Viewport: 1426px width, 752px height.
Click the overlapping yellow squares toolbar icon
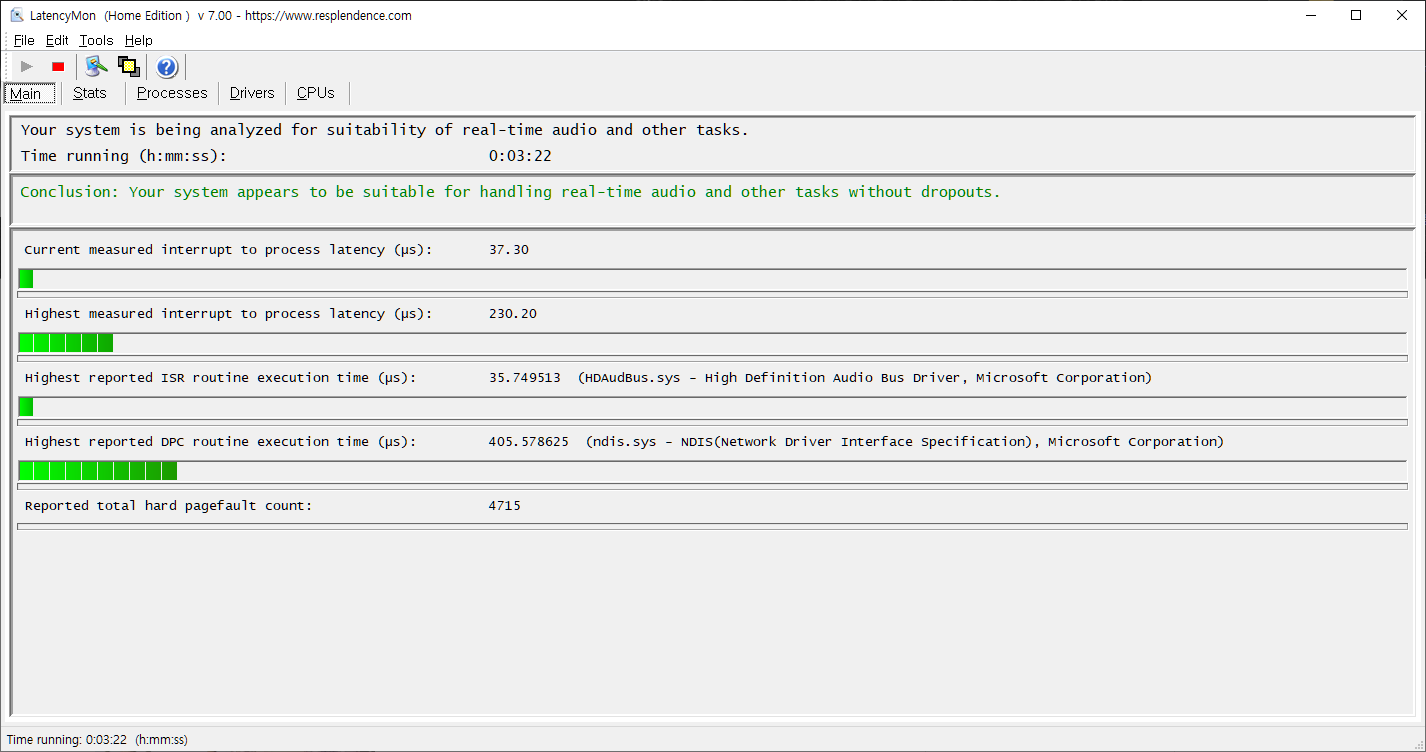point(128,67)
